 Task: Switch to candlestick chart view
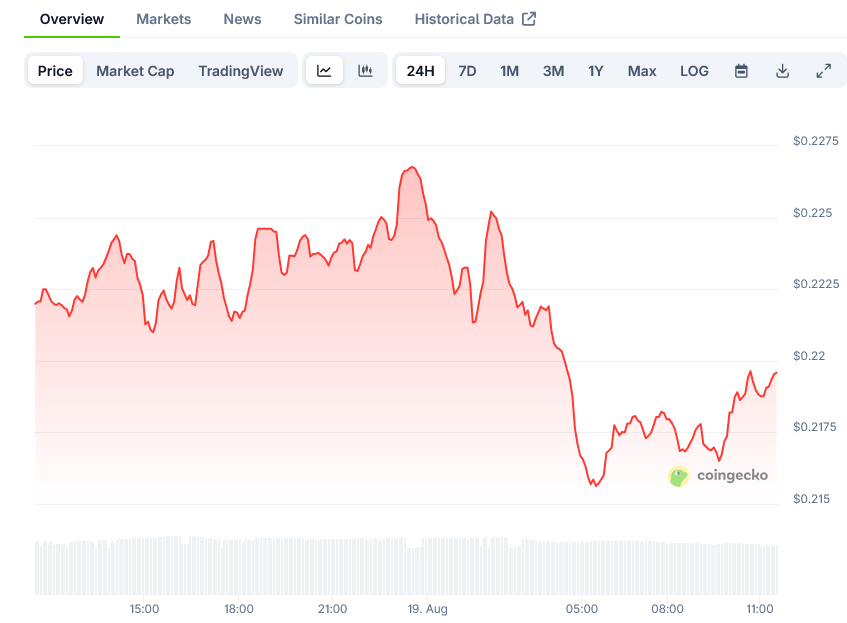click(x=365, y=71)
